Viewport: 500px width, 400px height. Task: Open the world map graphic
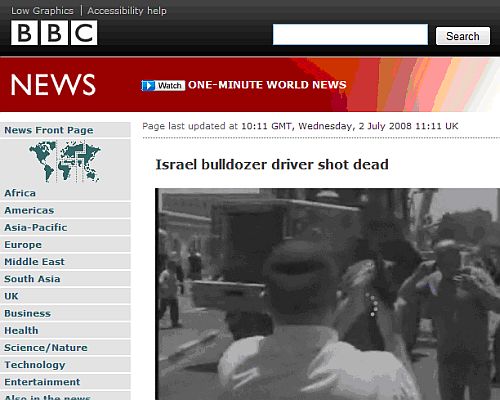tap(65, 162)
